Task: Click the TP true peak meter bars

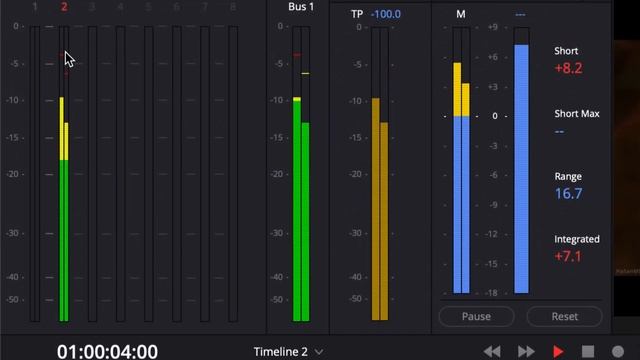Action: pos(380,174)
